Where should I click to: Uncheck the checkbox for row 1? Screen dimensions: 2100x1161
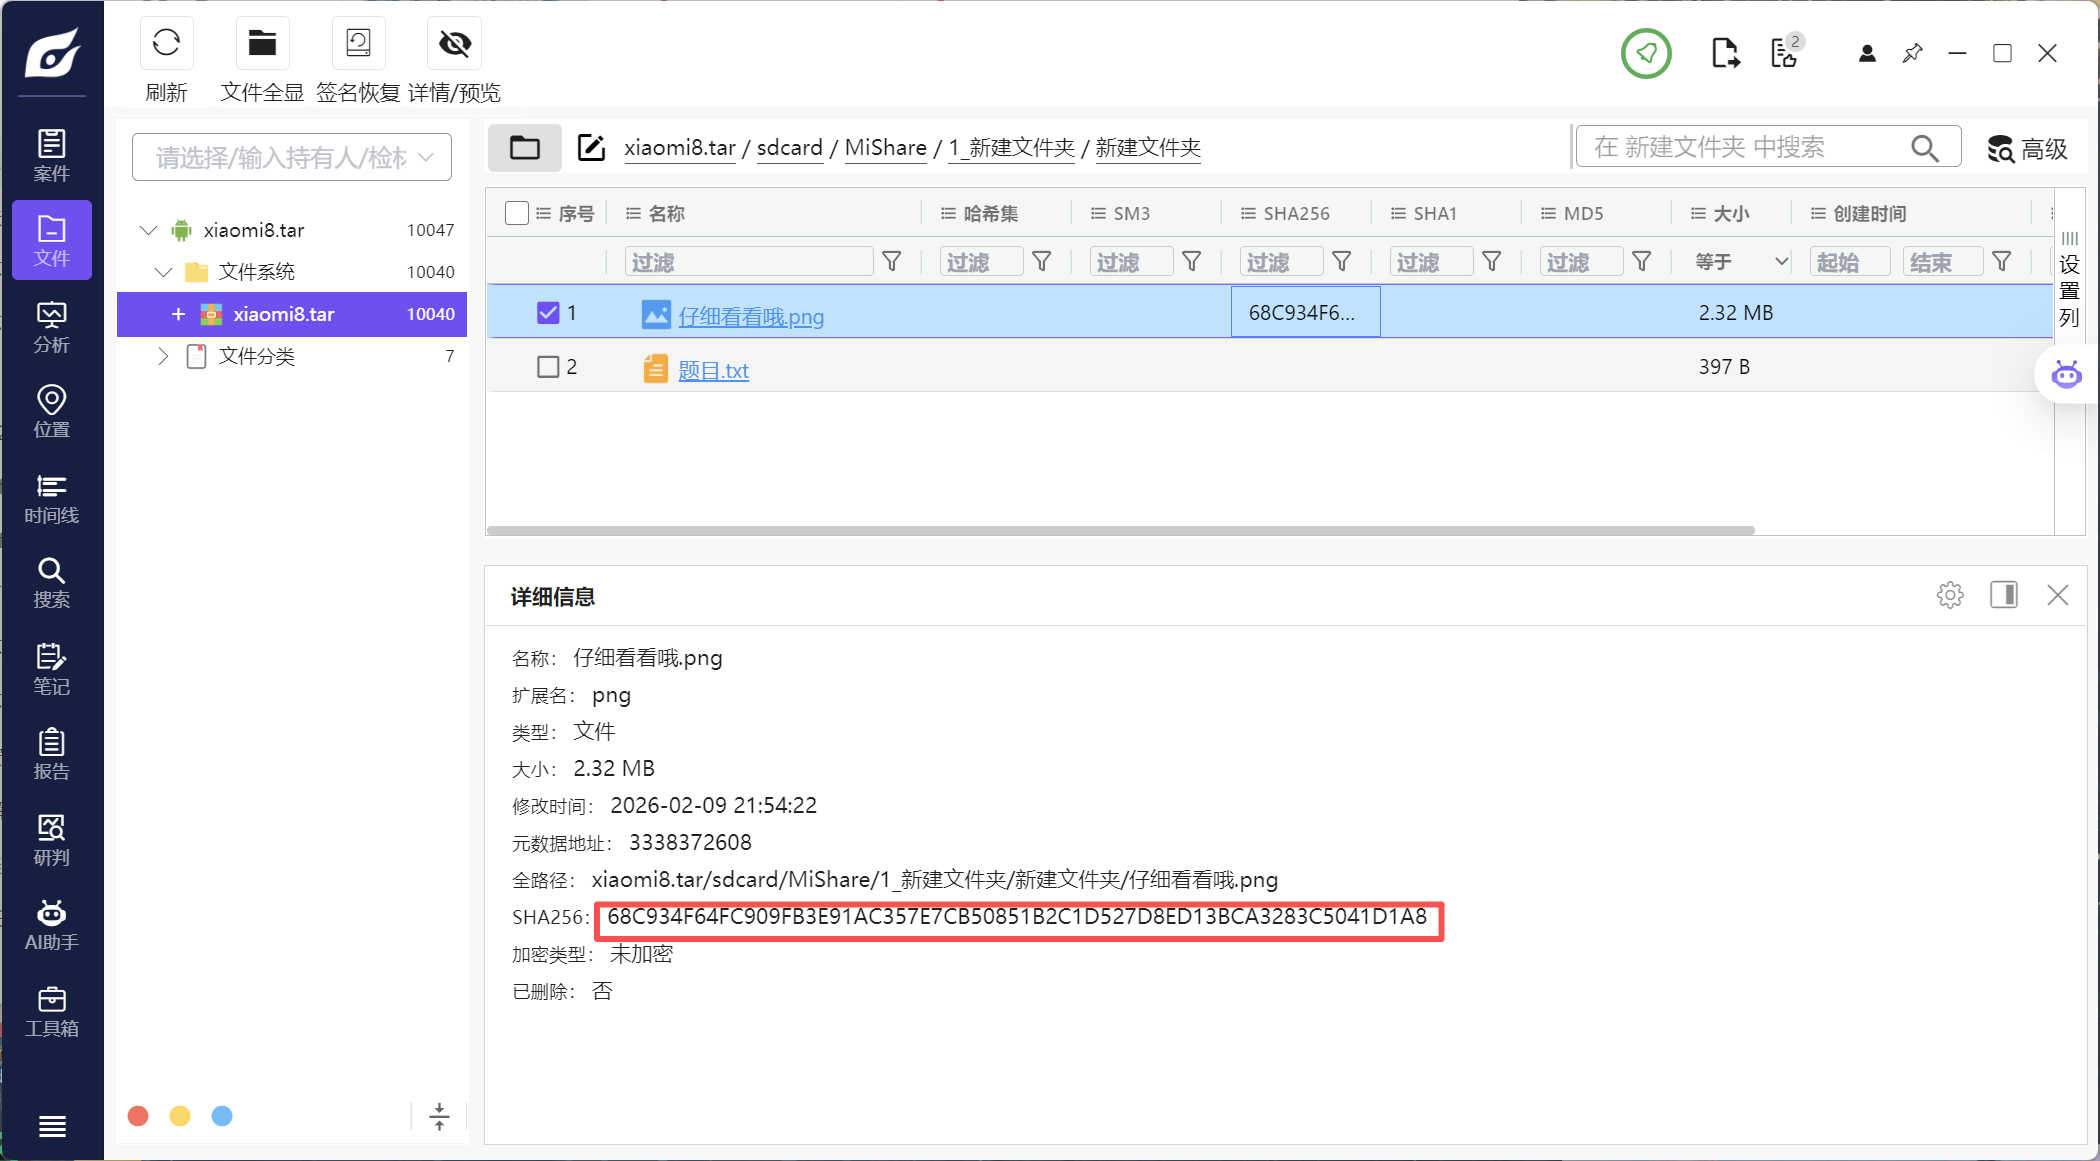(548, 313)
